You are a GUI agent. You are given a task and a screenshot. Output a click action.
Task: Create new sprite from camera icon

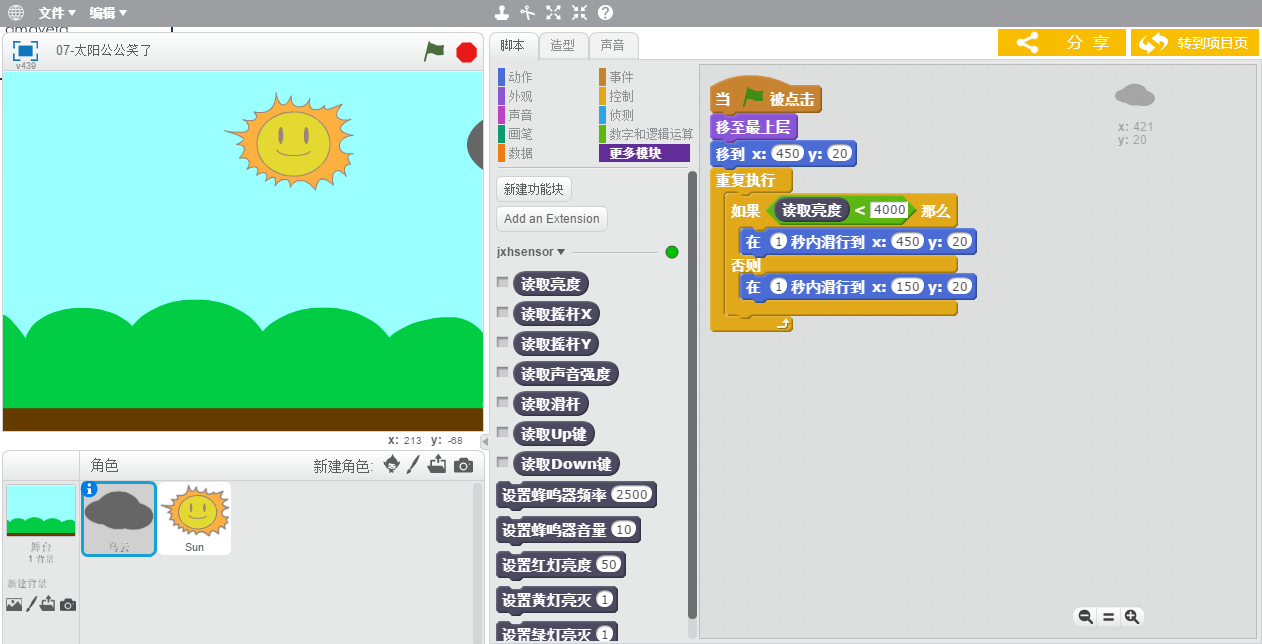(463, 465)
